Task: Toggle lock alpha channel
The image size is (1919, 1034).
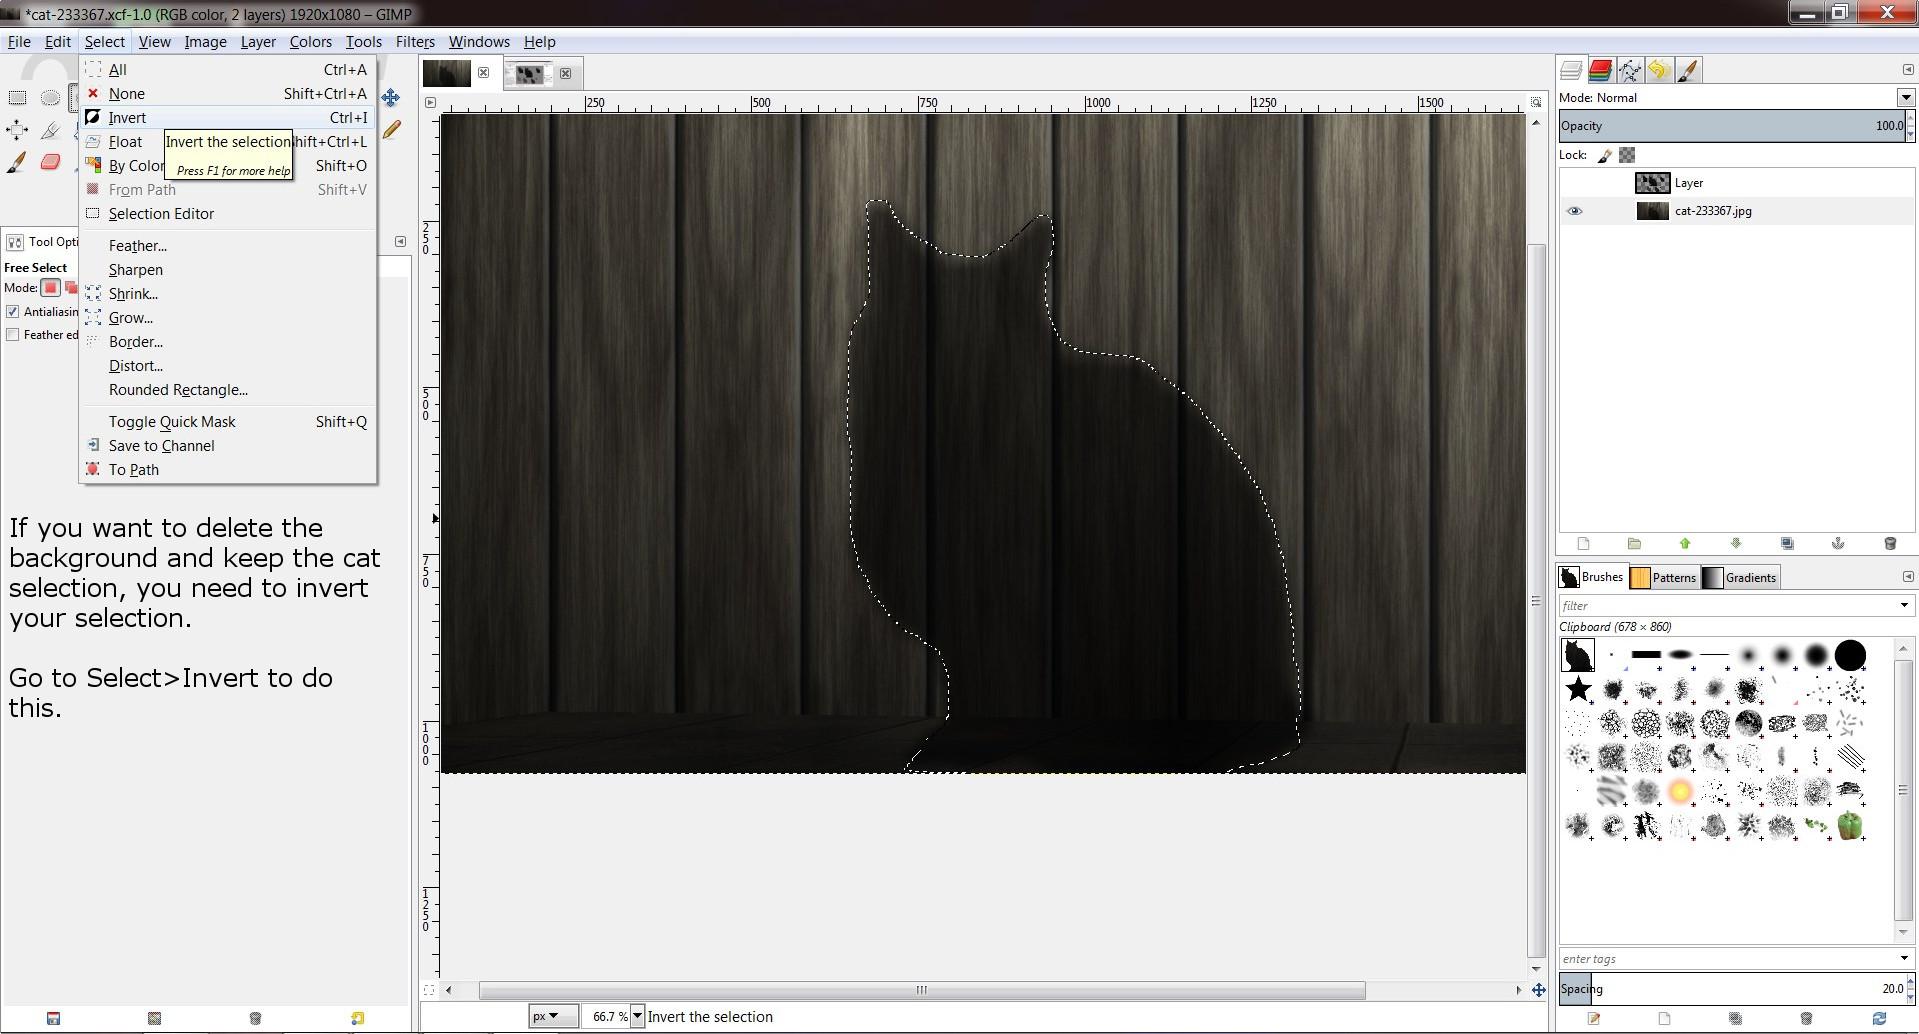Action: (x=1627, y=155)
